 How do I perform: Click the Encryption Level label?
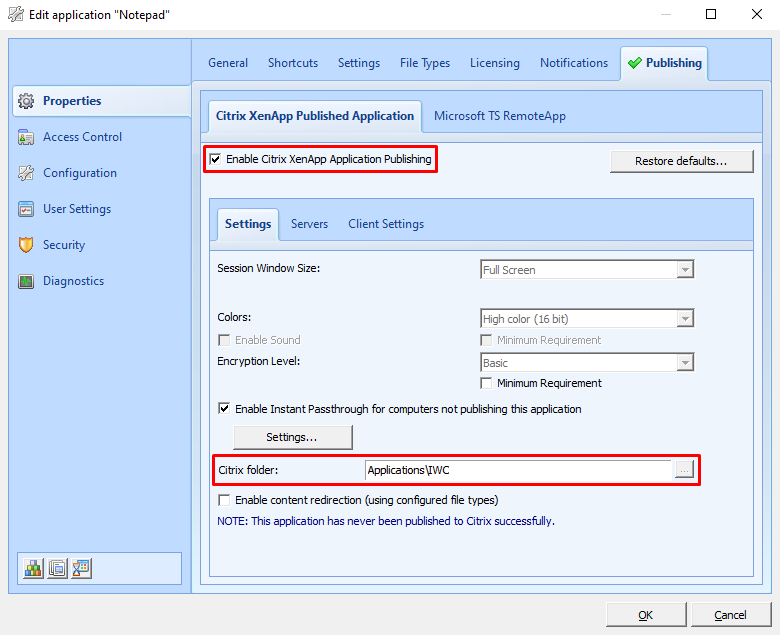(259, 362)
